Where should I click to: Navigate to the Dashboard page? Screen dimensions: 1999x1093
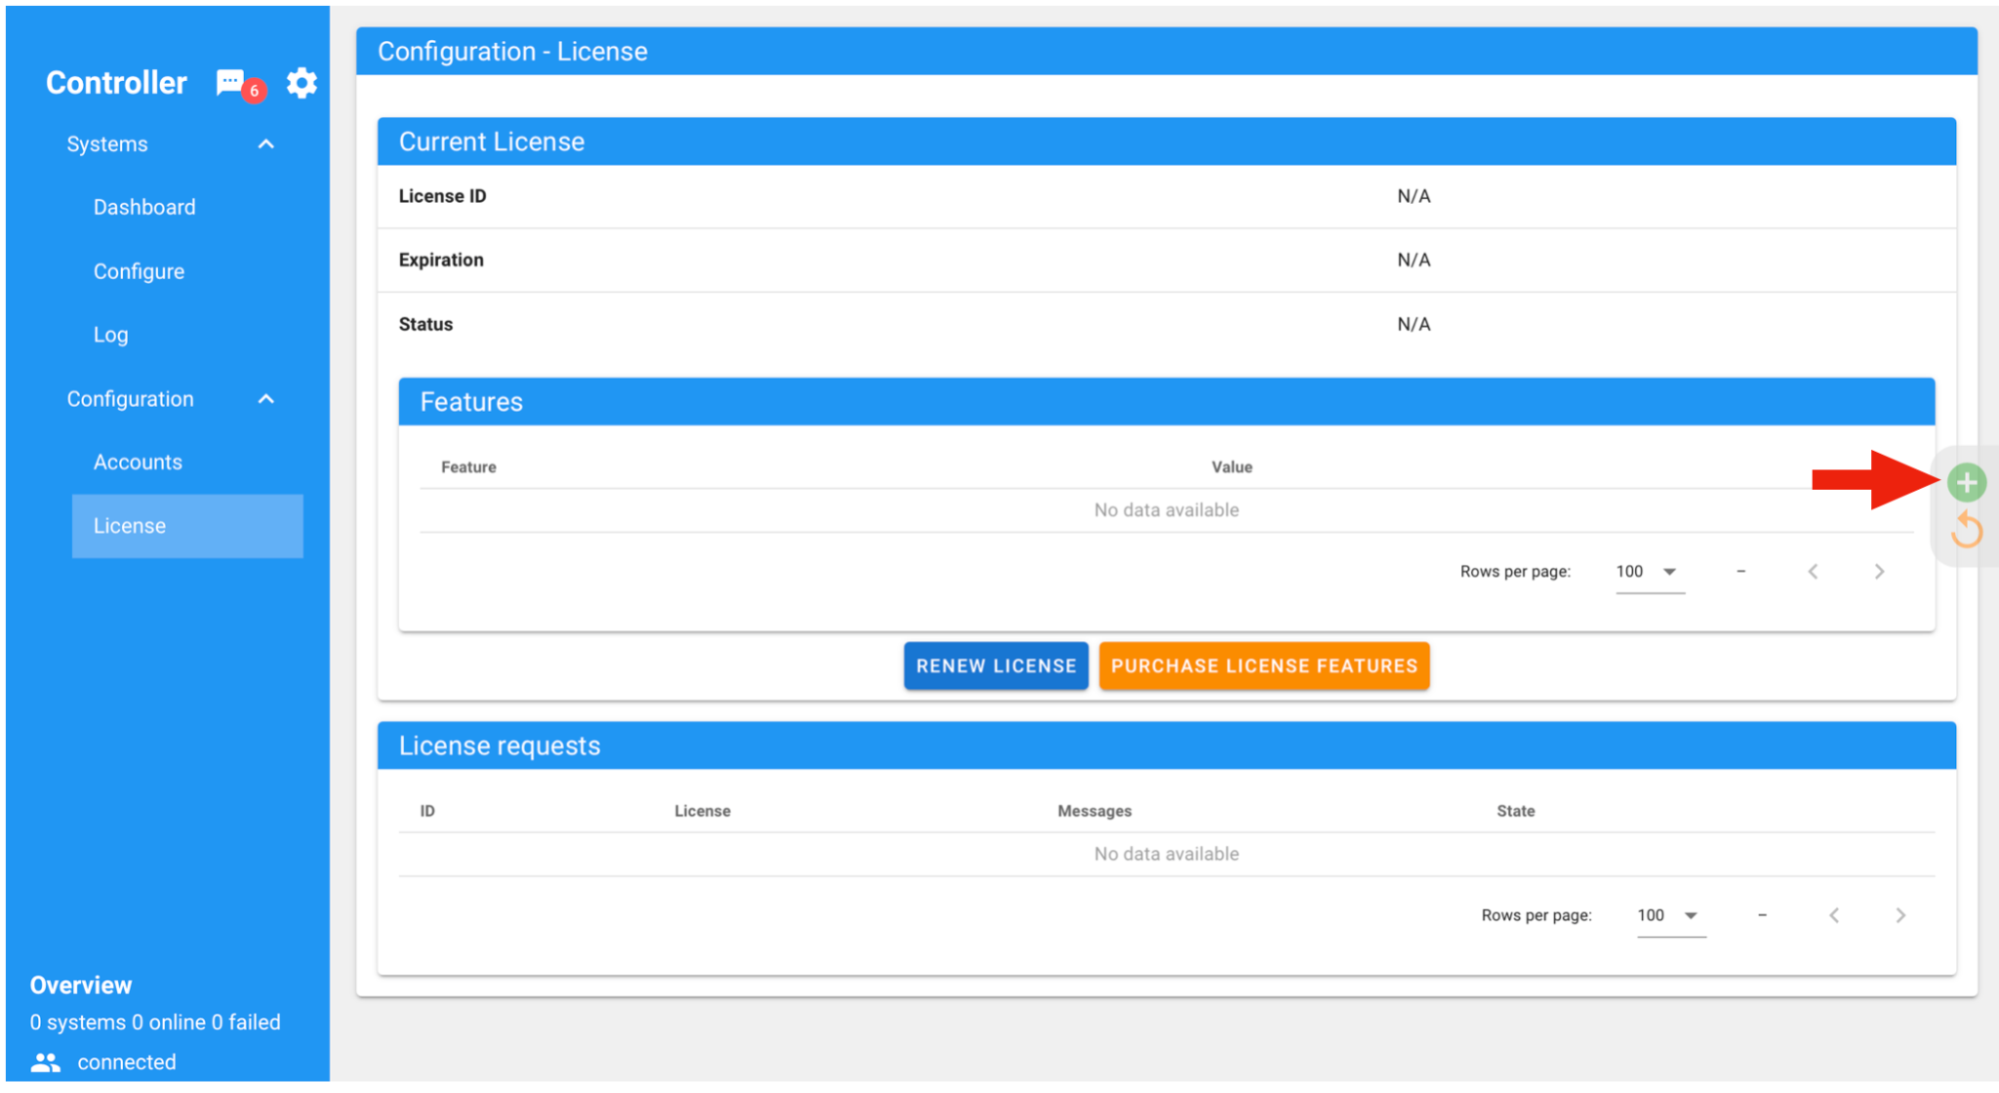144,207
